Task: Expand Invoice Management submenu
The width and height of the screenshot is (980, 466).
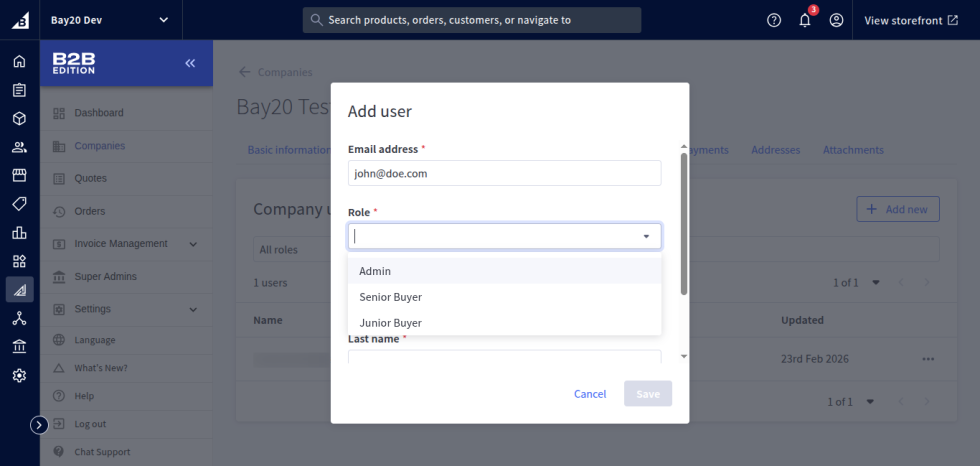Action: 193,244
